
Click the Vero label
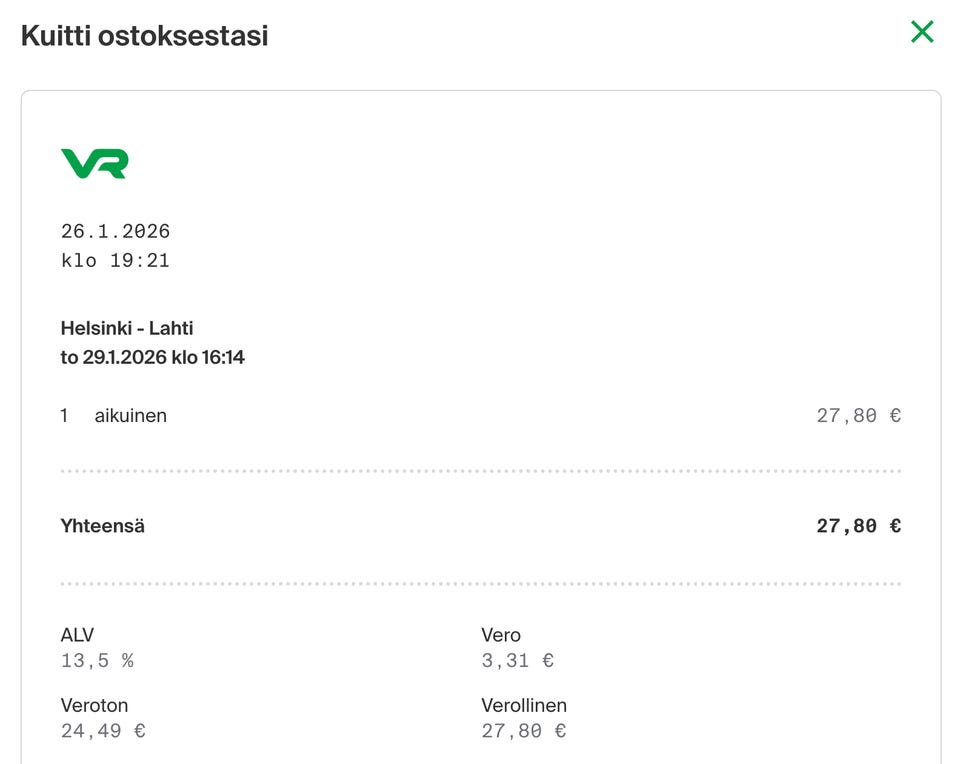pos(501,635)
